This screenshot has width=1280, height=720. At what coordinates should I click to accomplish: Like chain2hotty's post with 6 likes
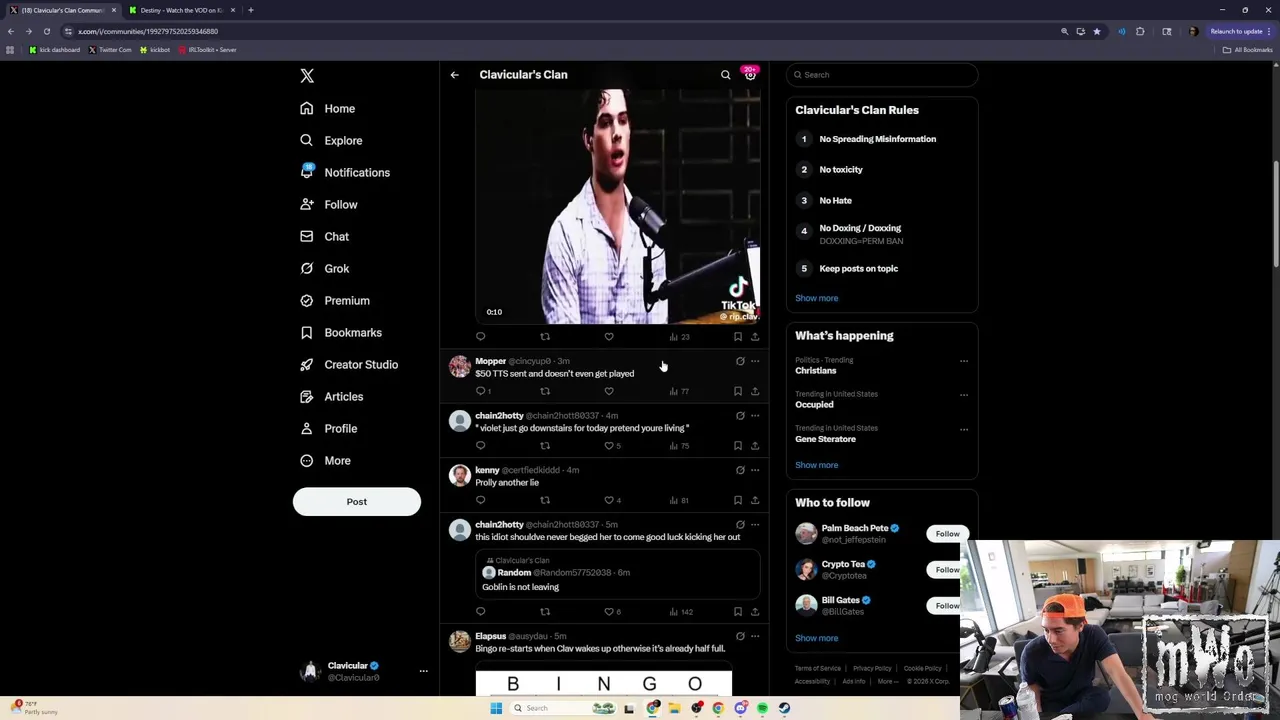(609, 611)
